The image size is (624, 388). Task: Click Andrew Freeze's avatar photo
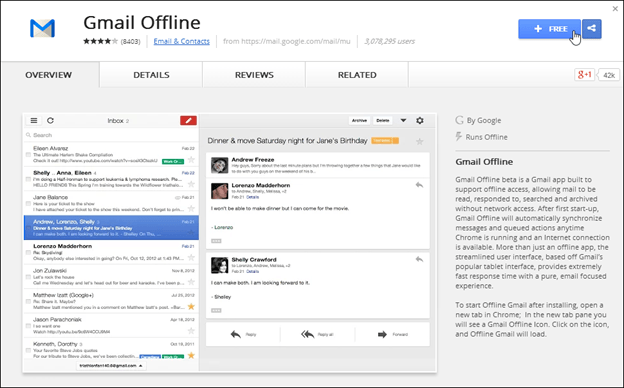coord(219,165)
